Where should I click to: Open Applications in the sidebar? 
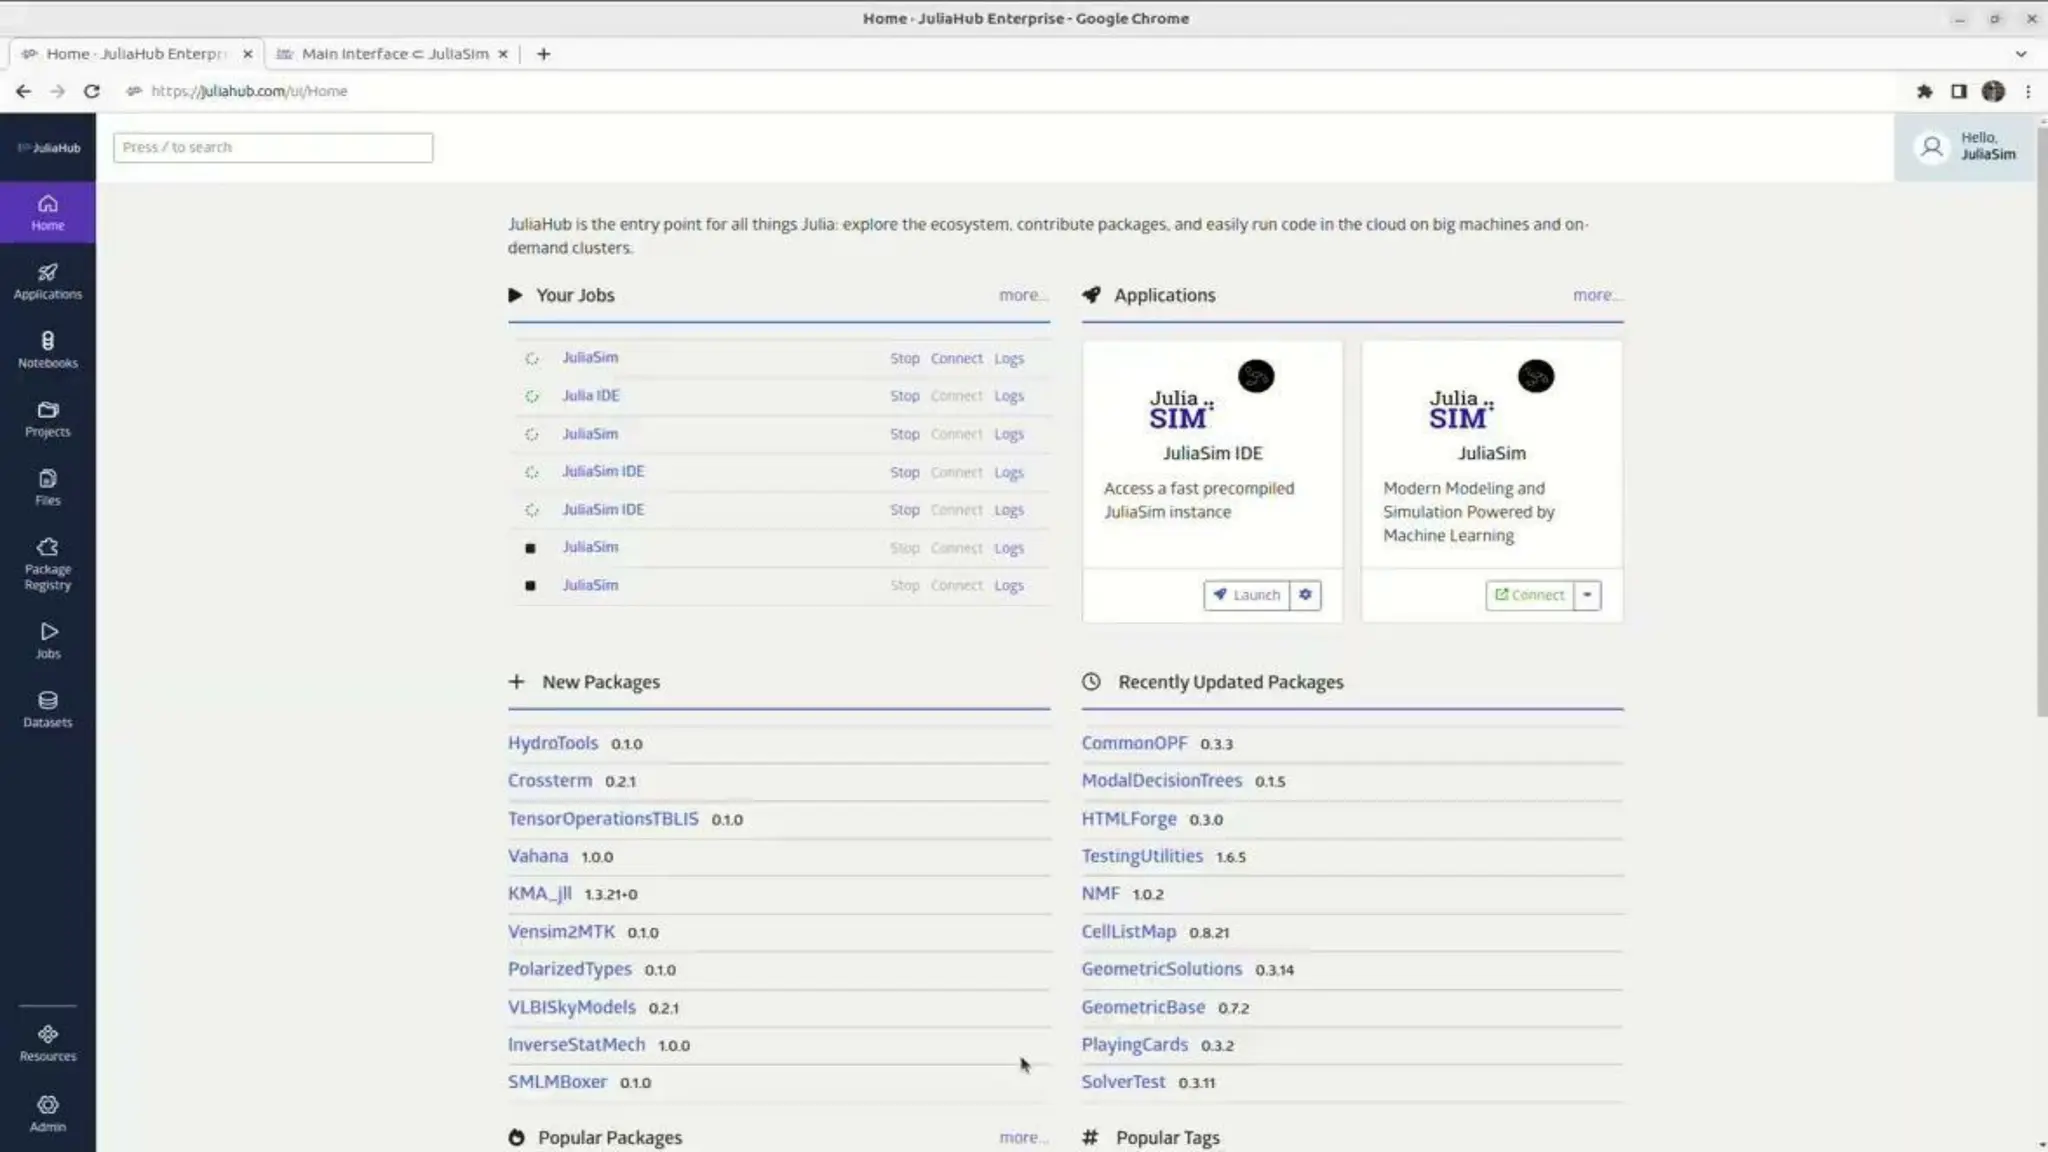coord(47,281)
